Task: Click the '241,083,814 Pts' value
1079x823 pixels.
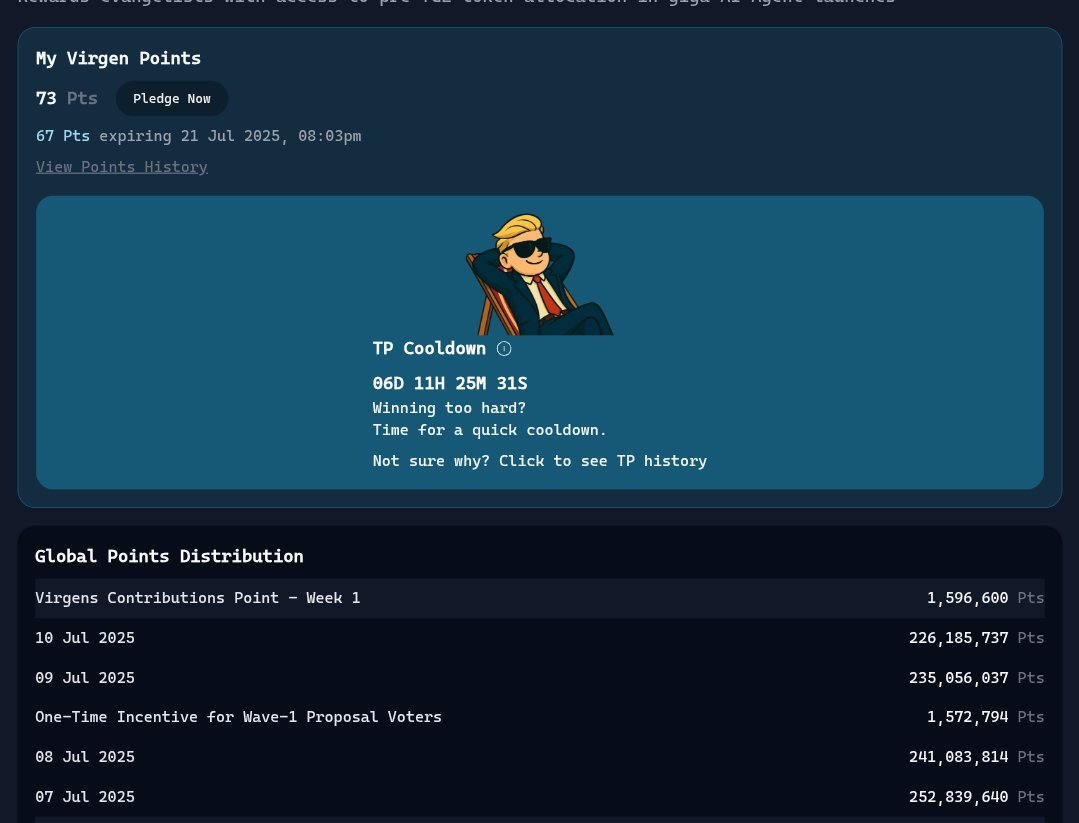Action: coord(976,757)
